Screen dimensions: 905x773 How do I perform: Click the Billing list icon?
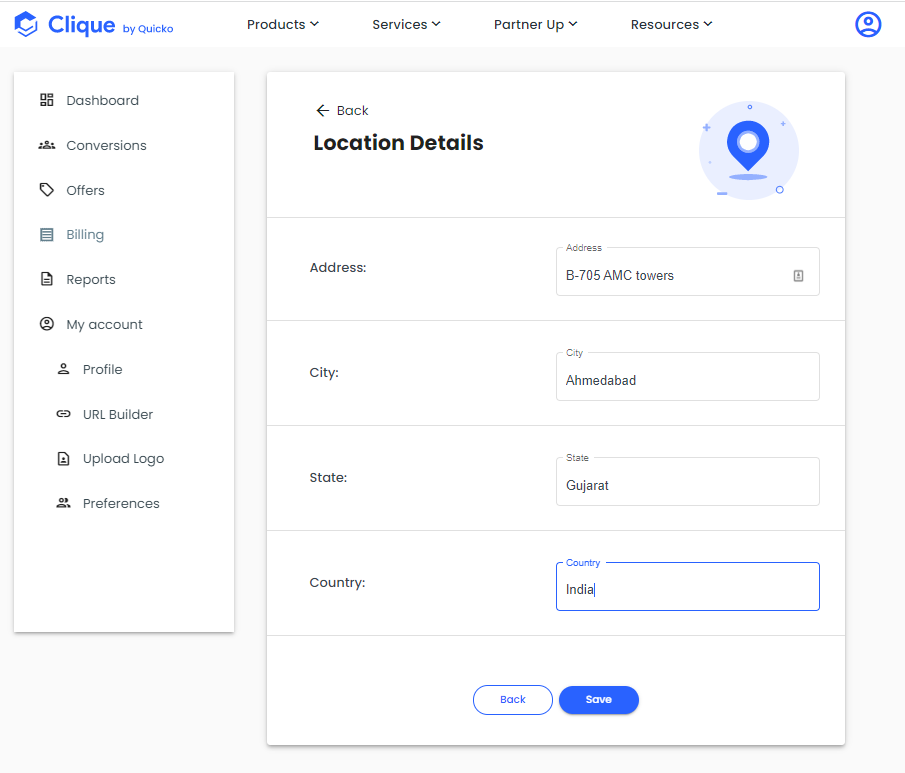click(47, 234)
